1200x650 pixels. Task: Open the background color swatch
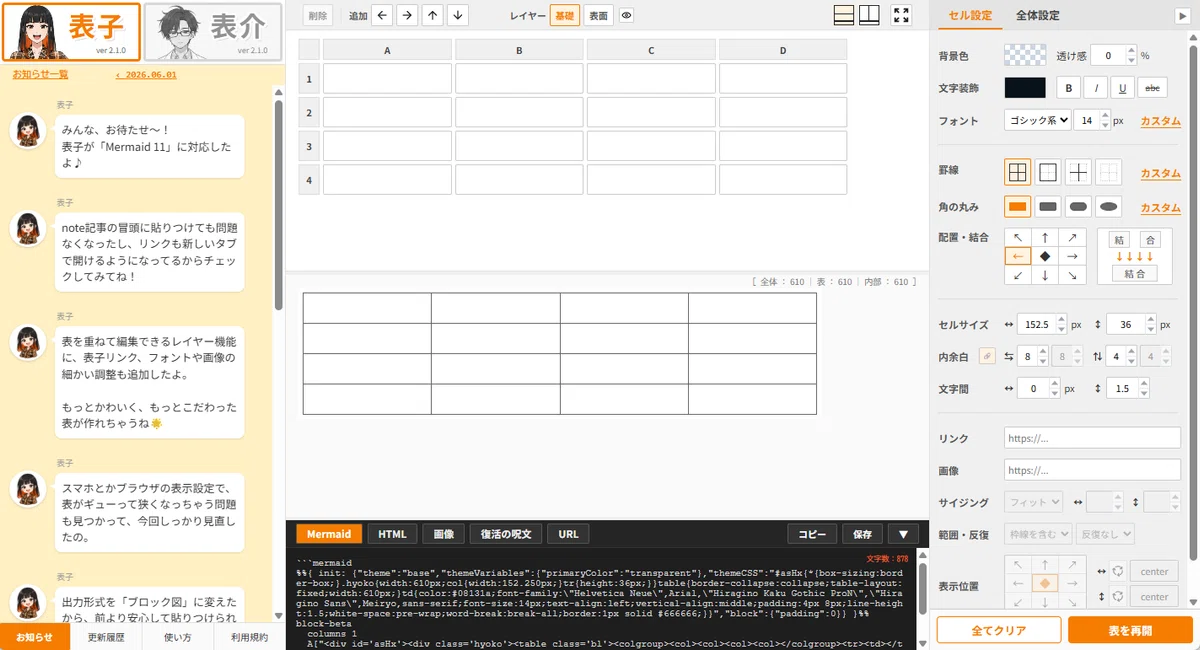[1025, 56]
